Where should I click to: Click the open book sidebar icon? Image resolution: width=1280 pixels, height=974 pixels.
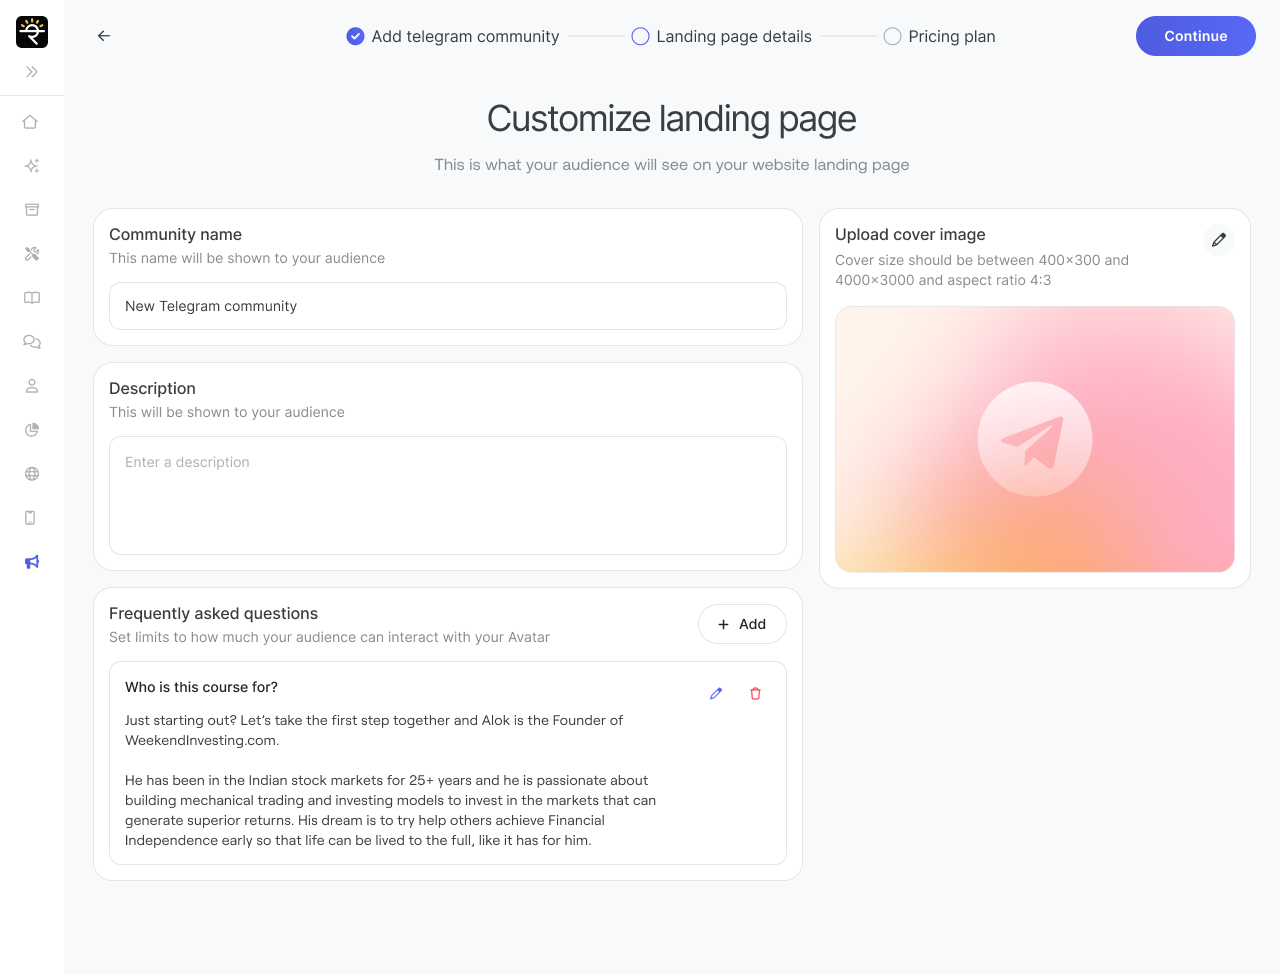[31, 298]
